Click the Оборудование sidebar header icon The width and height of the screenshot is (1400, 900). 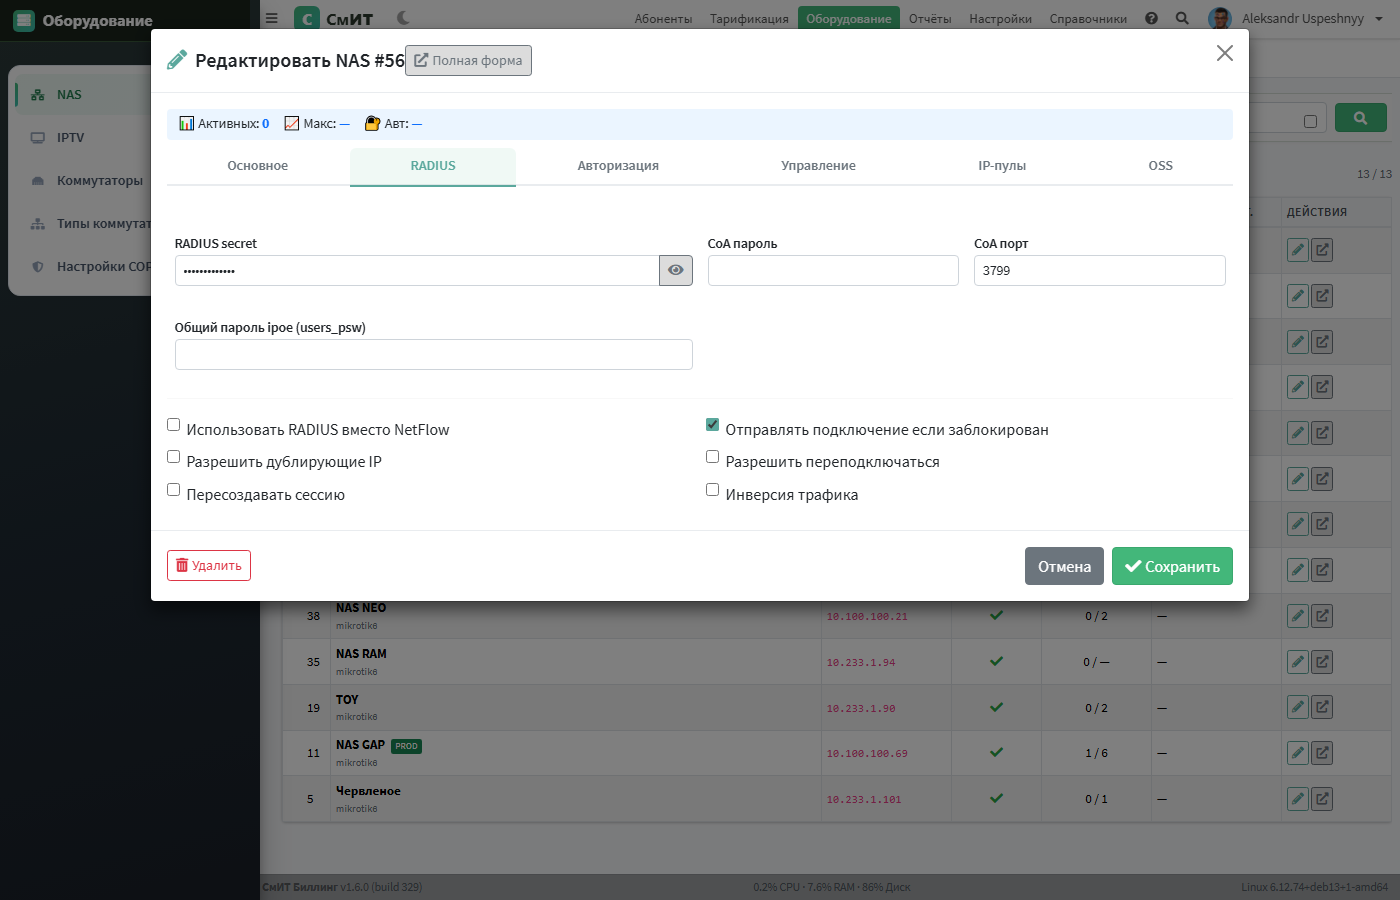coord(24,20)
